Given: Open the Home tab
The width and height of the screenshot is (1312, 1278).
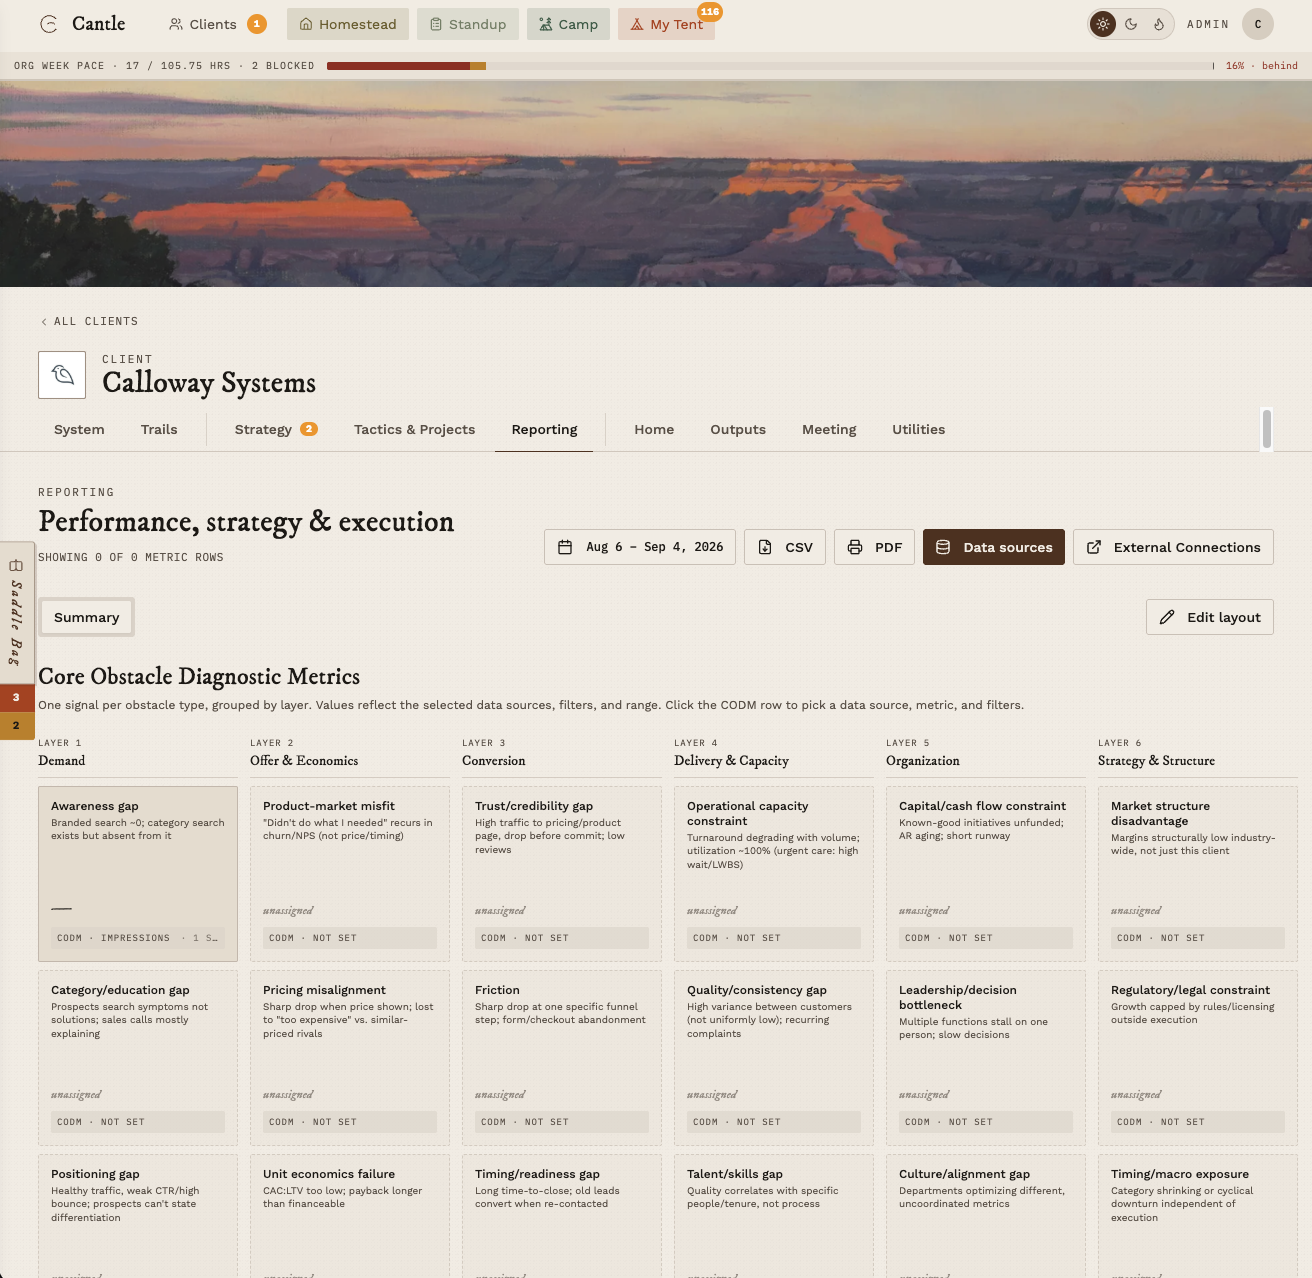Looking at the screenshot, I should tap(654, 429).
